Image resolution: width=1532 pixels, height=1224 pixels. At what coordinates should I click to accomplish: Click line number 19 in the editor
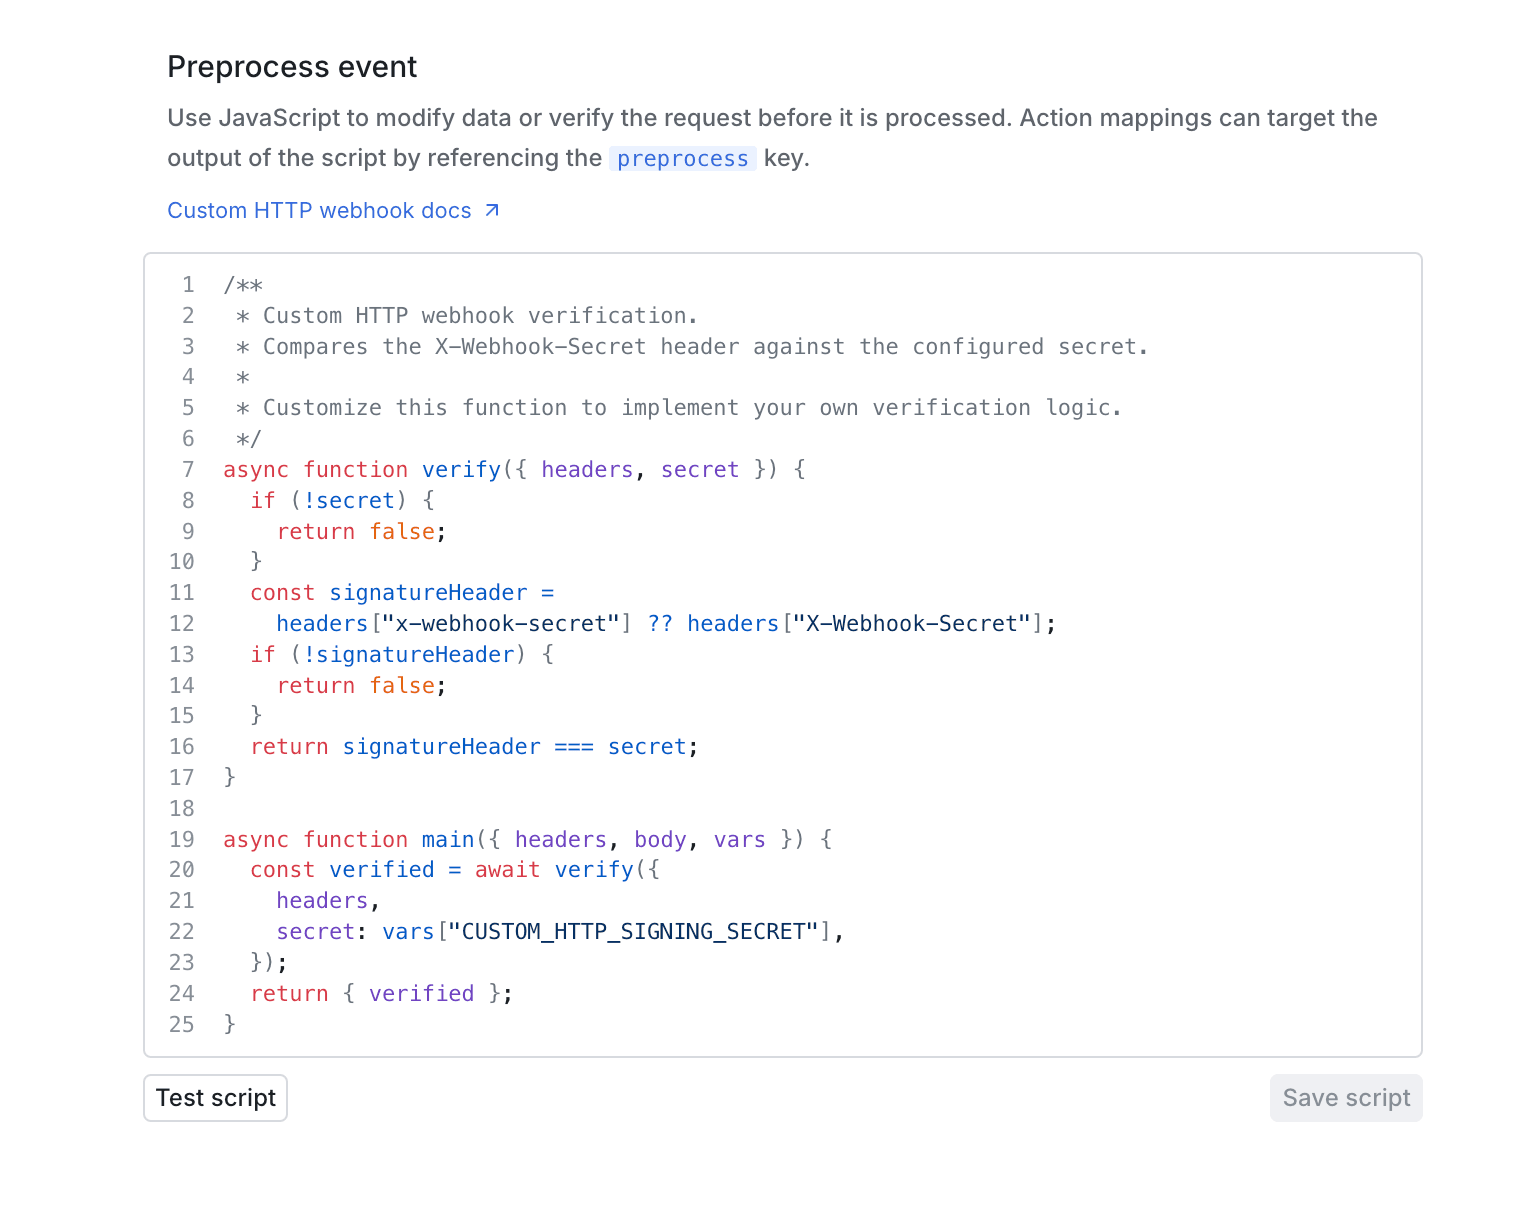pyautogui.click(x=182, y=839)
